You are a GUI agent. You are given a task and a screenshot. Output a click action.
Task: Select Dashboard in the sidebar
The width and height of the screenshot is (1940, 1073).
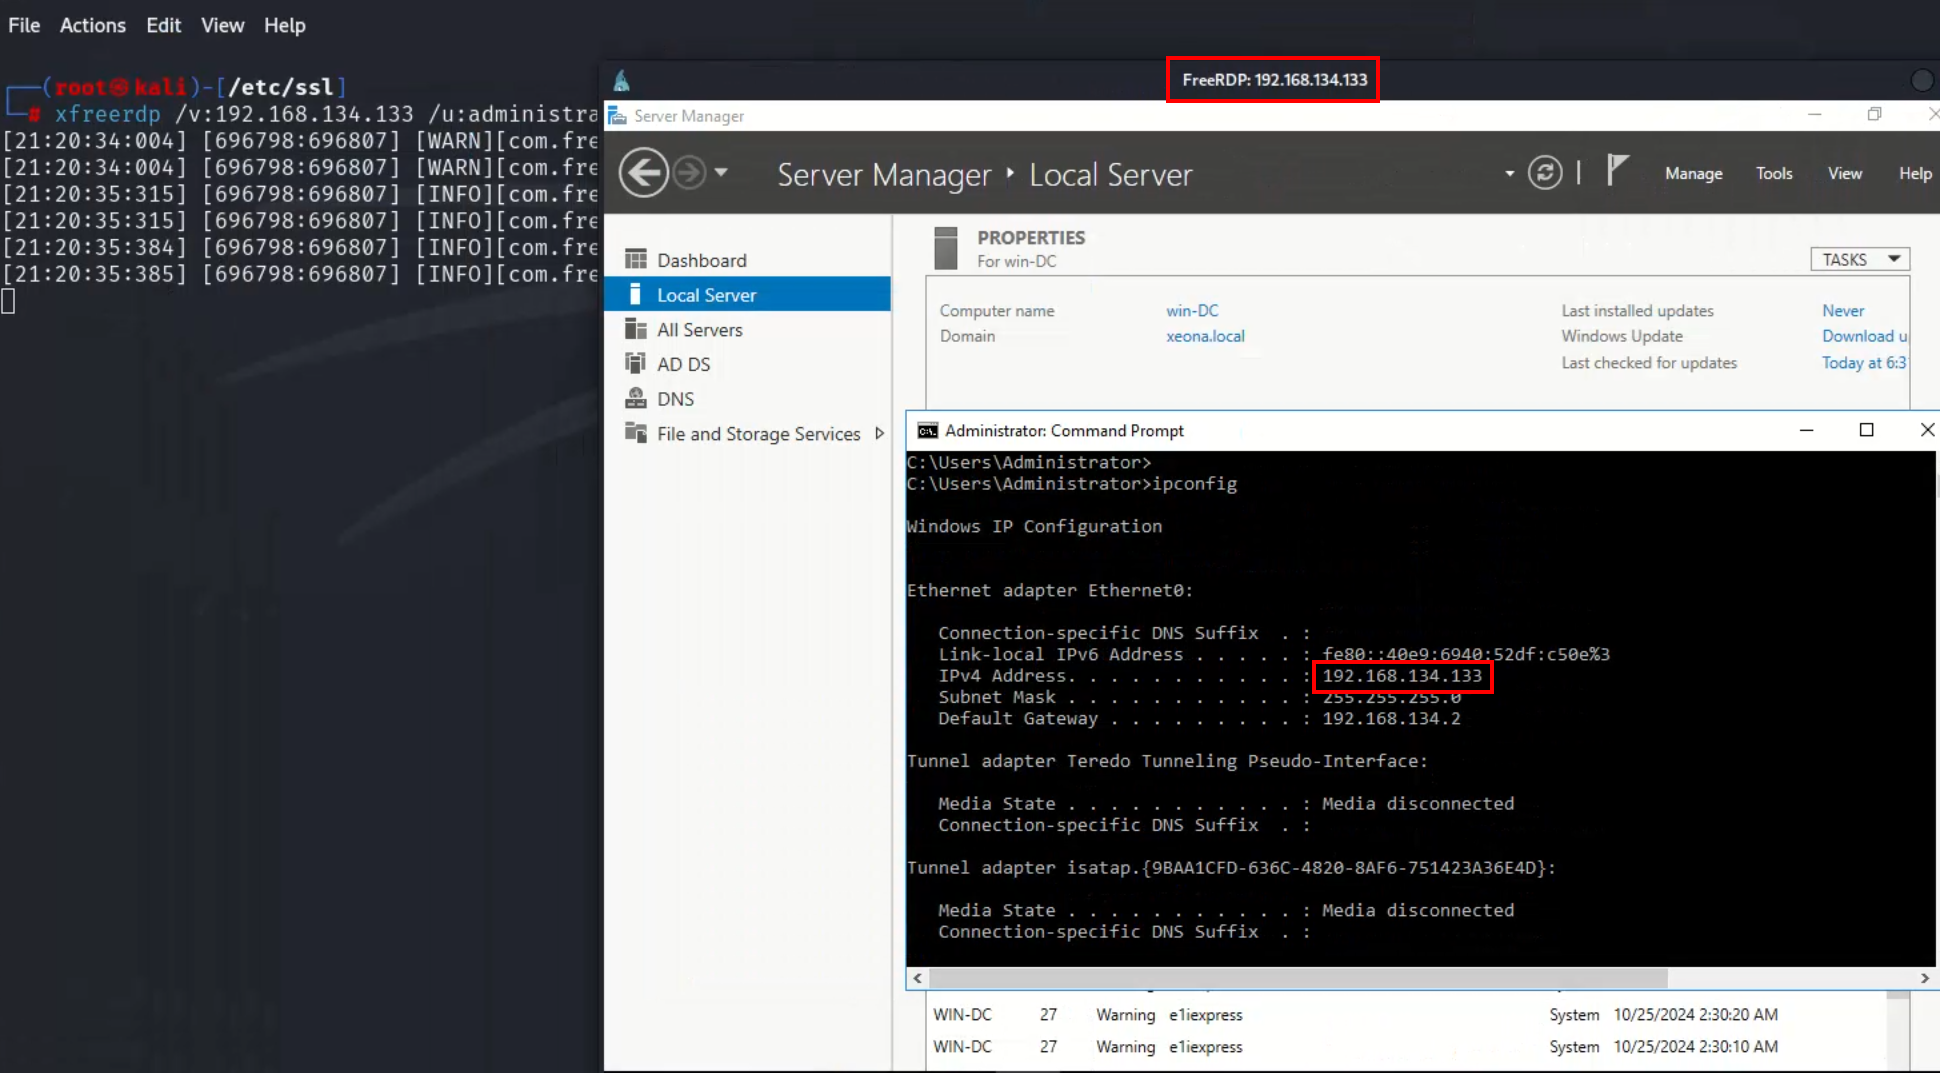(747, 260)
